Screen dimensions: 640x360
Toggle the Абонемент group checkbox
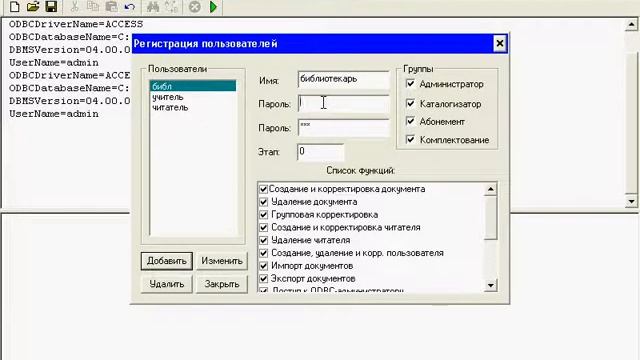coord(410,121)
